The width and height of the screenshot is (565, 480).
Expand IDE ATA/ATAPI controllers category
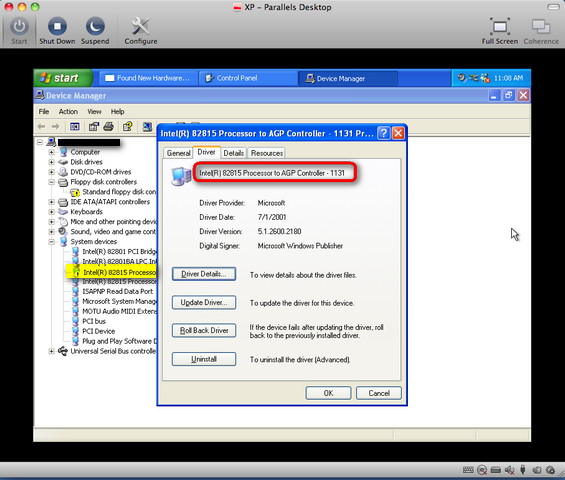click(52, 202)
